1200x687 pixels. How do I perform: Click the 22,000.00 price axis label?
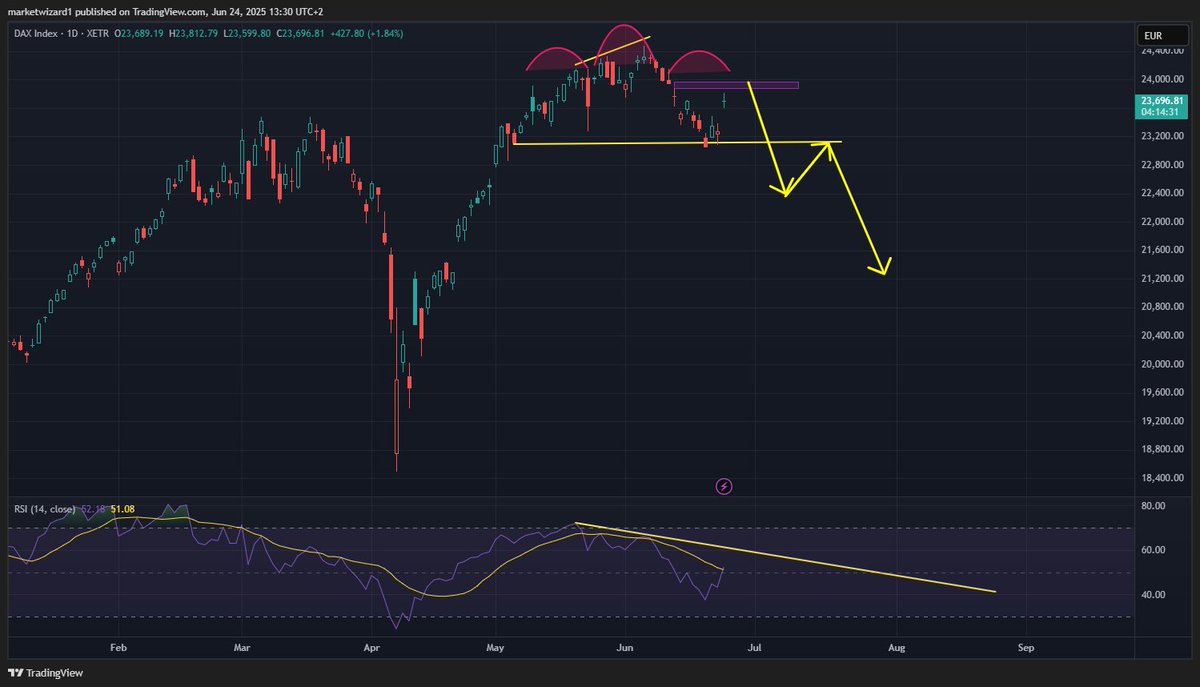(x=1162, y=221)
